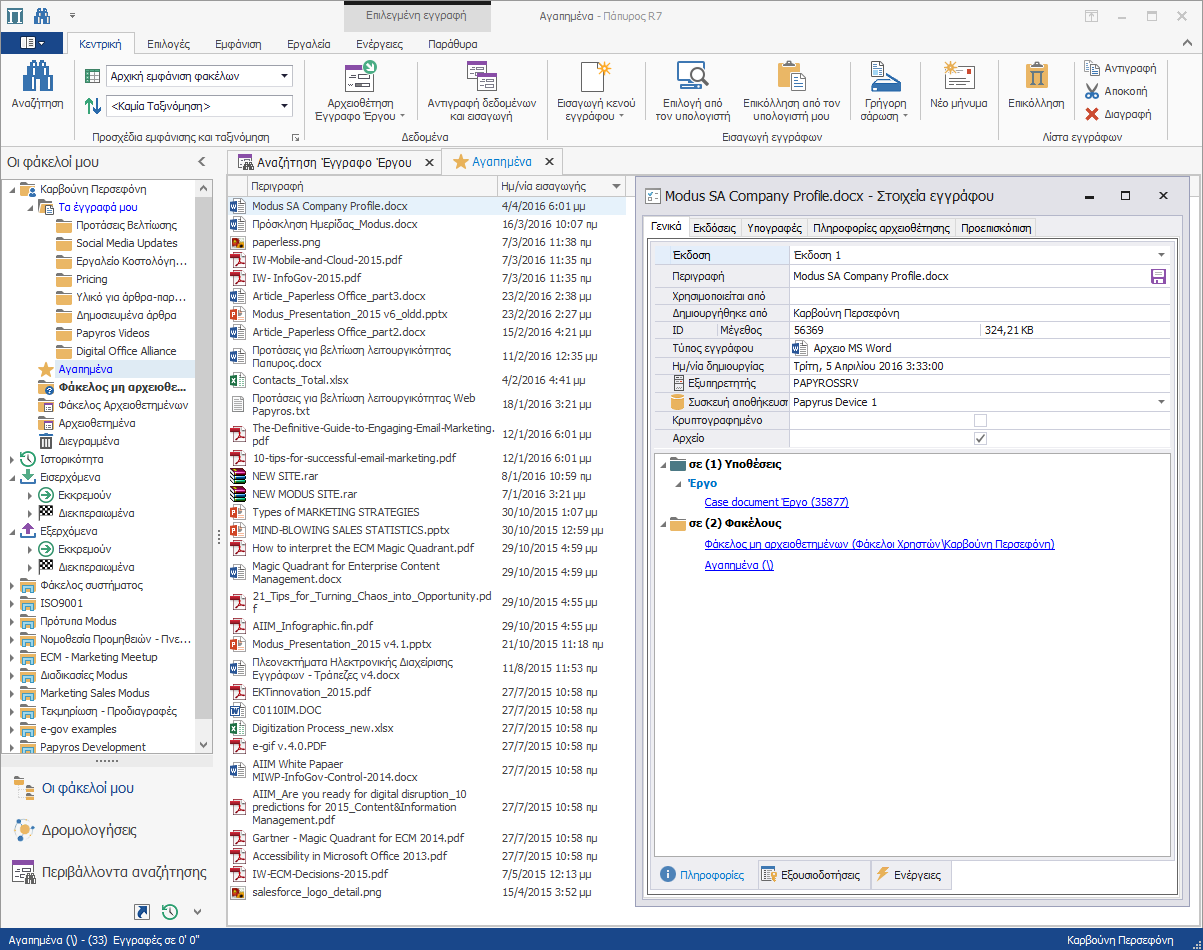Click Αρχειοθέτηση Έγγραφο Έργου icon

pos(360,76)
